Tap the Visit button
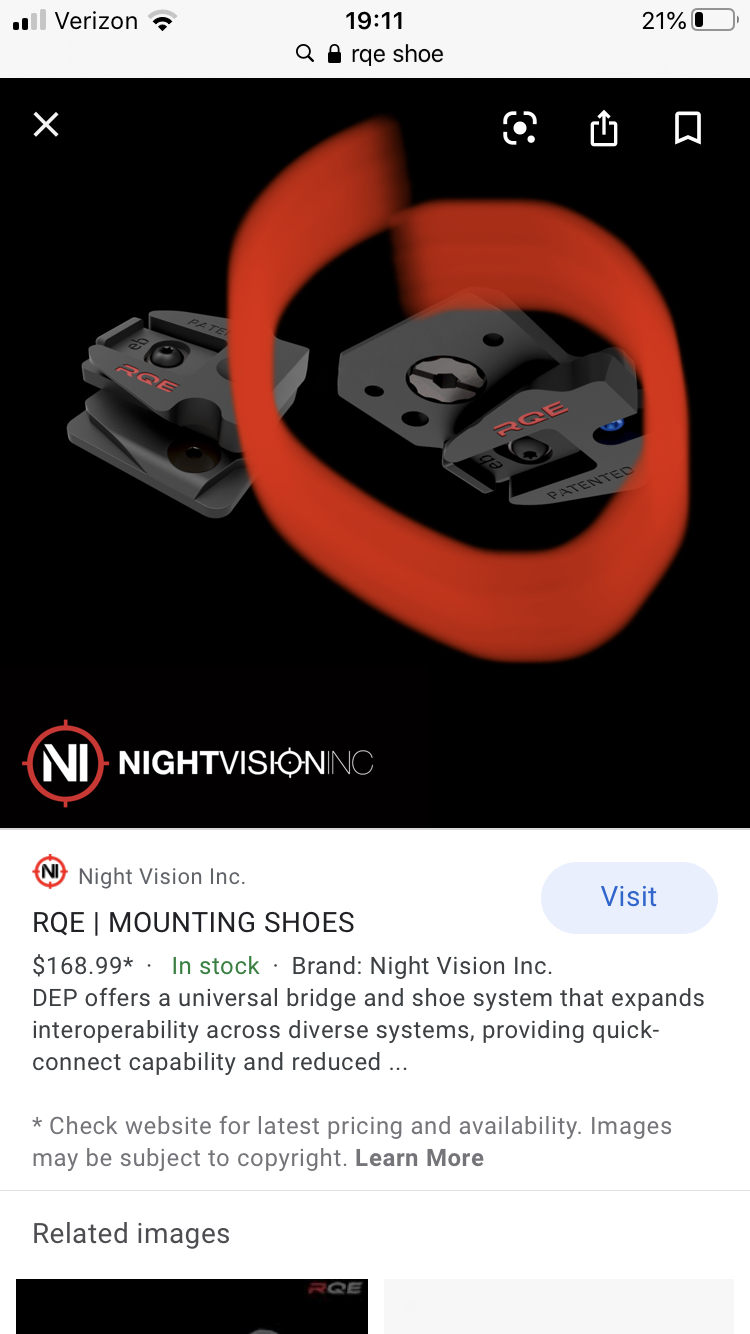Image resolution: width=750 pixels, height=1334 pixels. 629,897
